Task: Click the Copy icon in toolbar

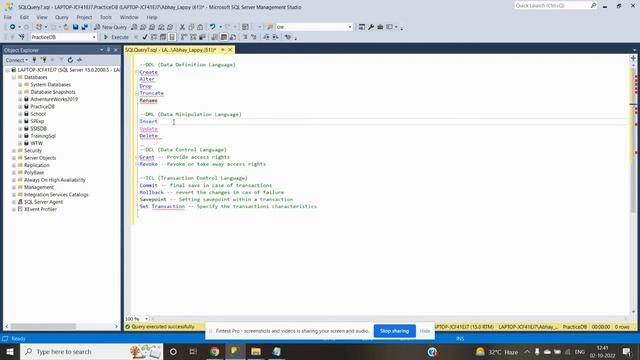Action: click(191, 27)
